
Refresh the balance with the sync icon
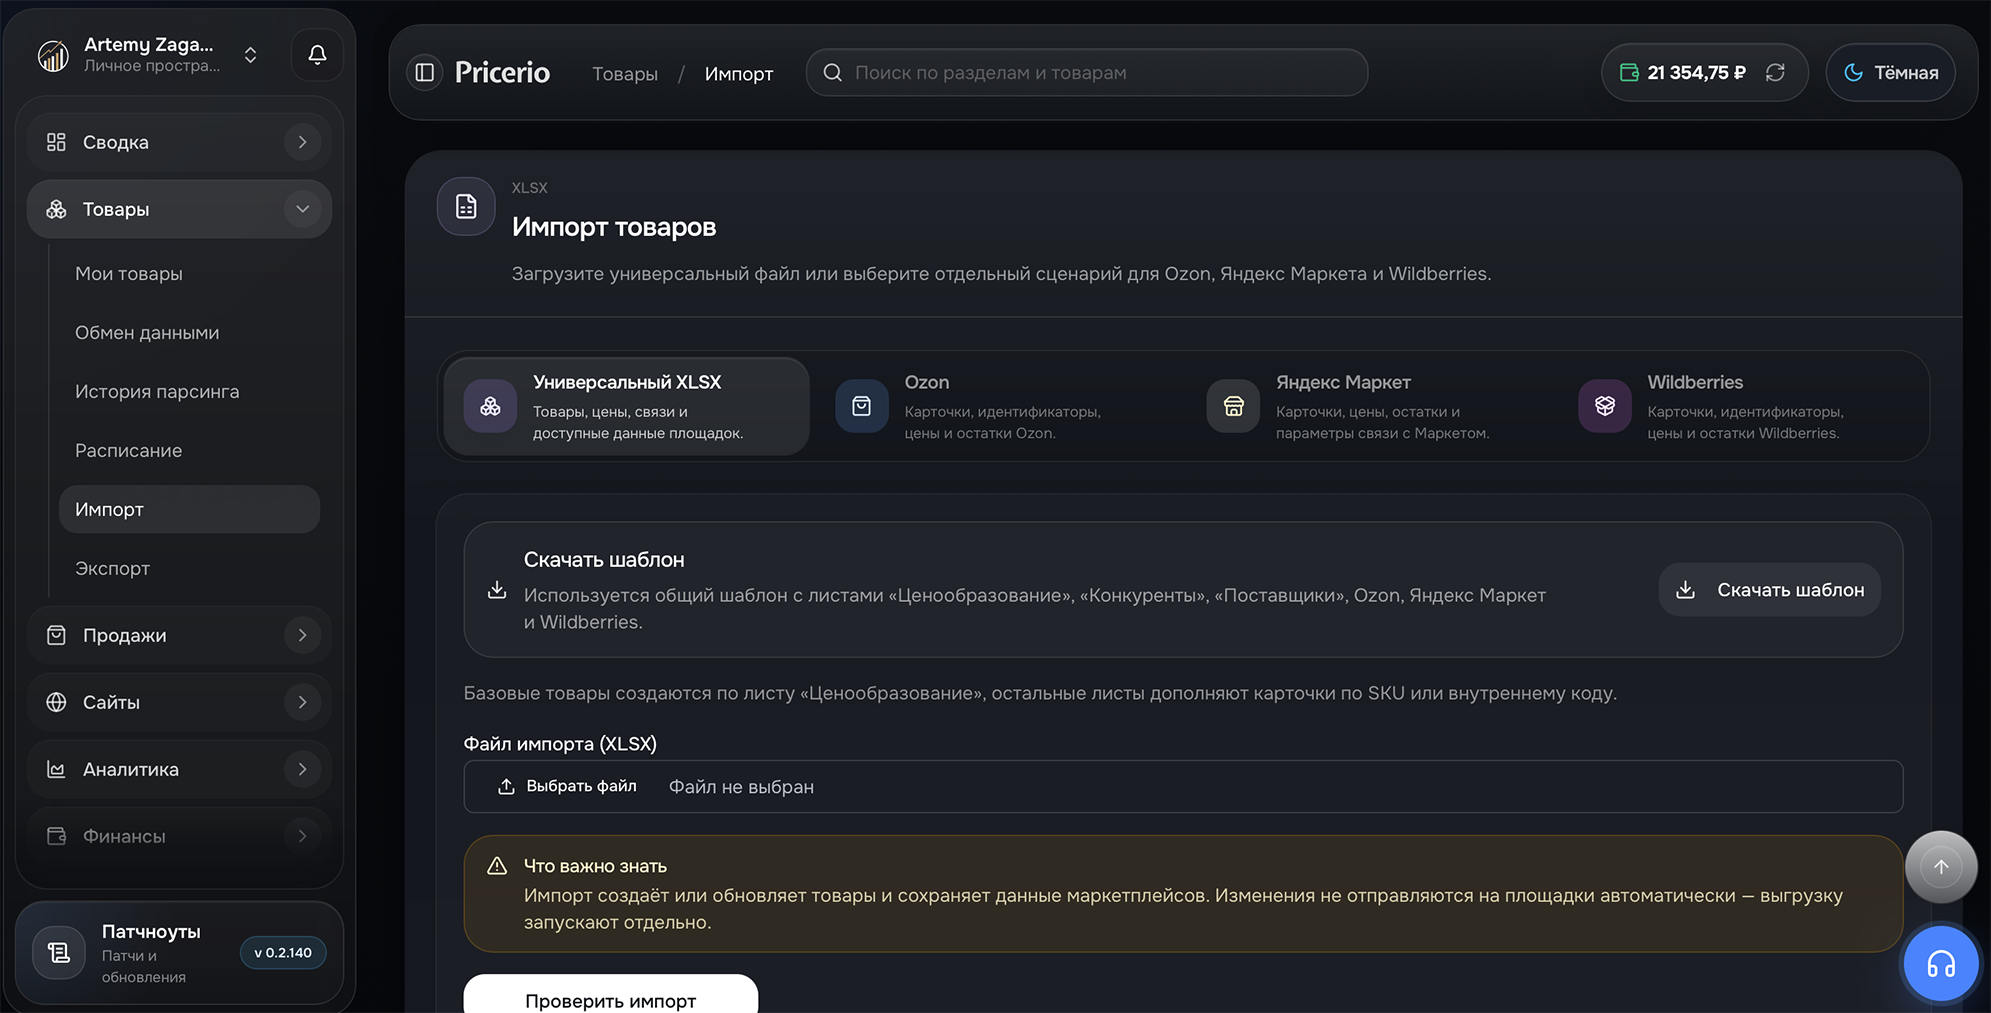click(1775, 72)
